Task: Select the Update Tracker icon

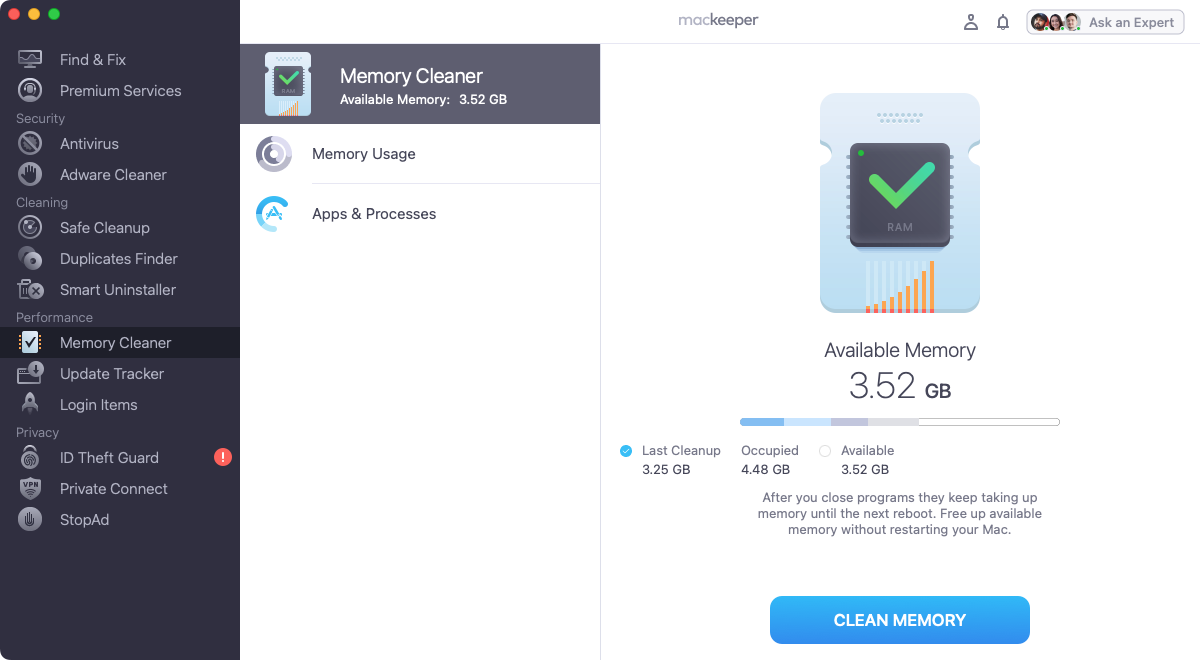Action: (31, 373)
